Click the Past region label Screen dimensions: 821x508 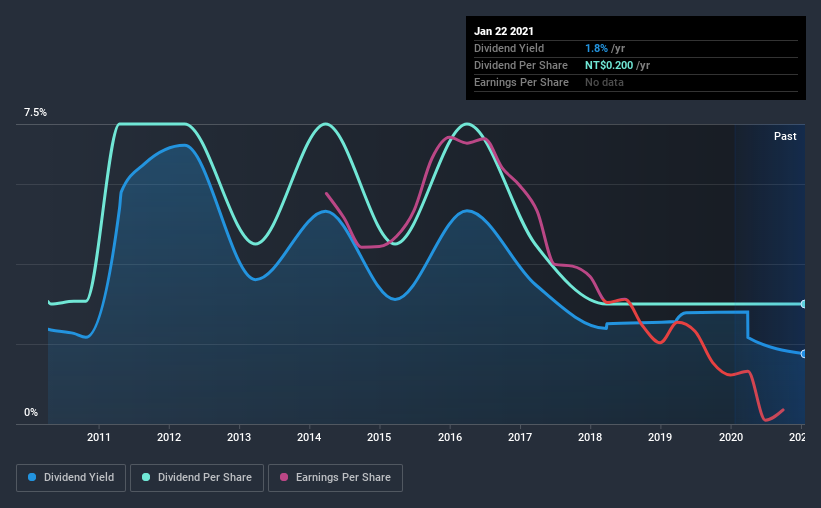point(785,136)
